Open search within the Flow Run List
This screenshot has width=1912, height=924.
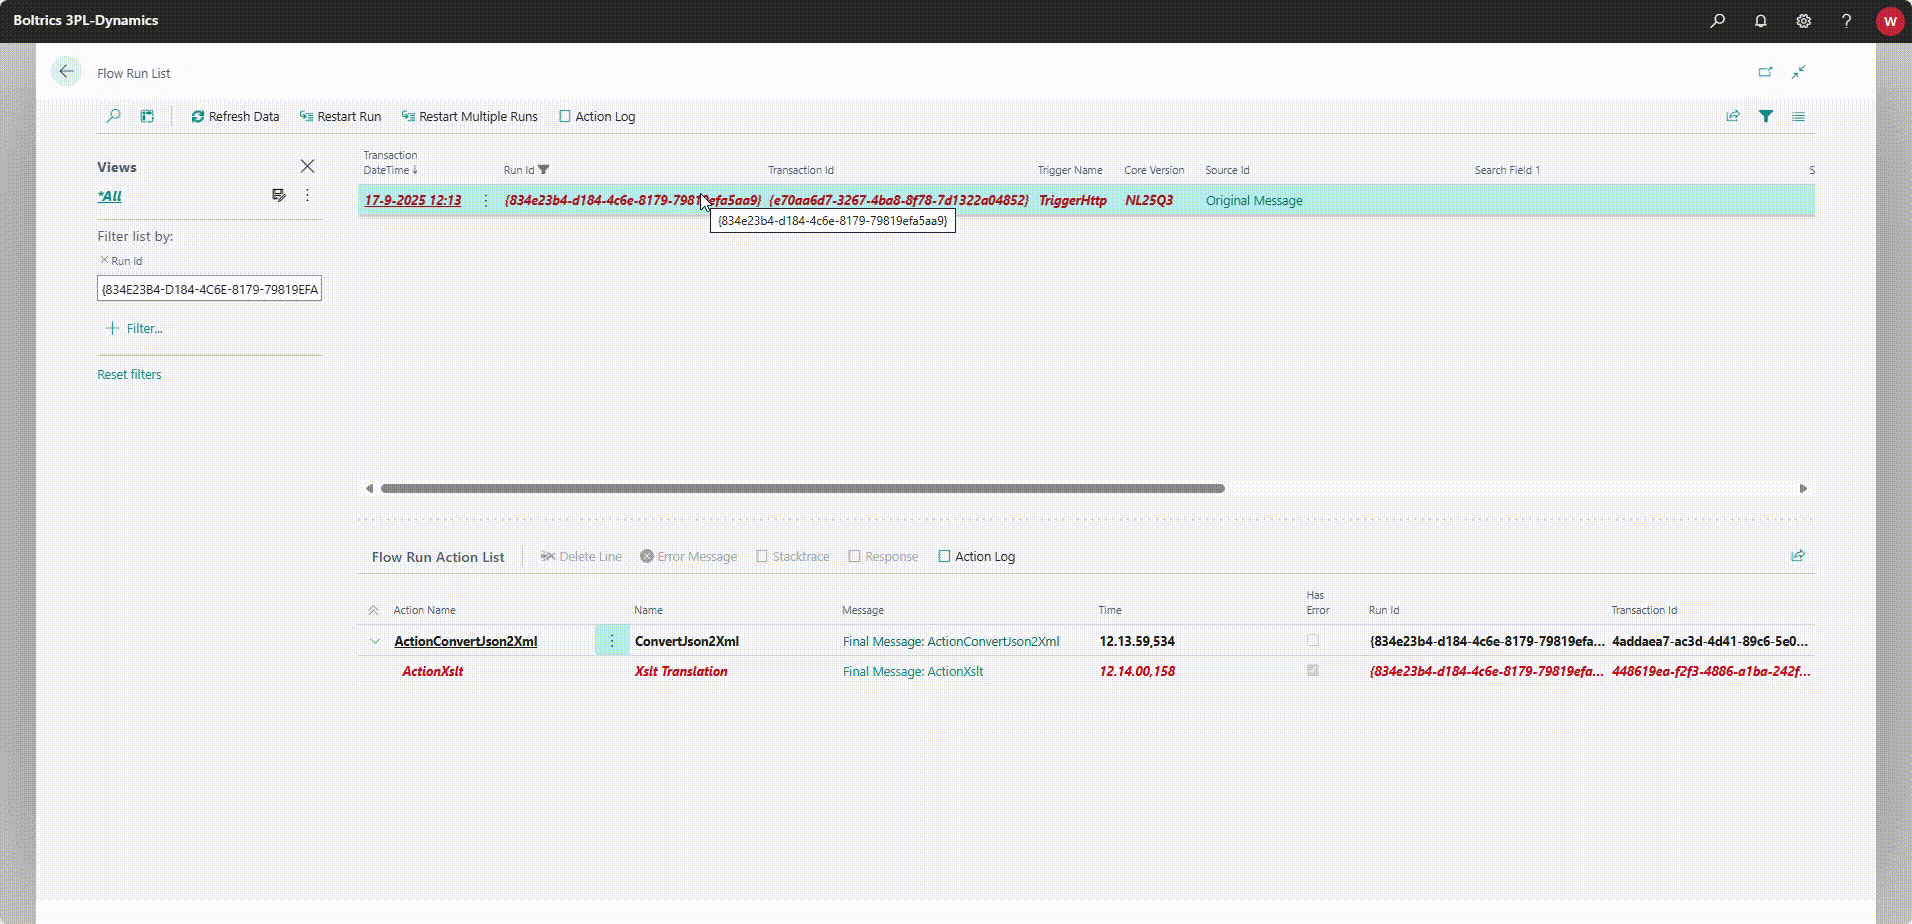tap(113, 116)
